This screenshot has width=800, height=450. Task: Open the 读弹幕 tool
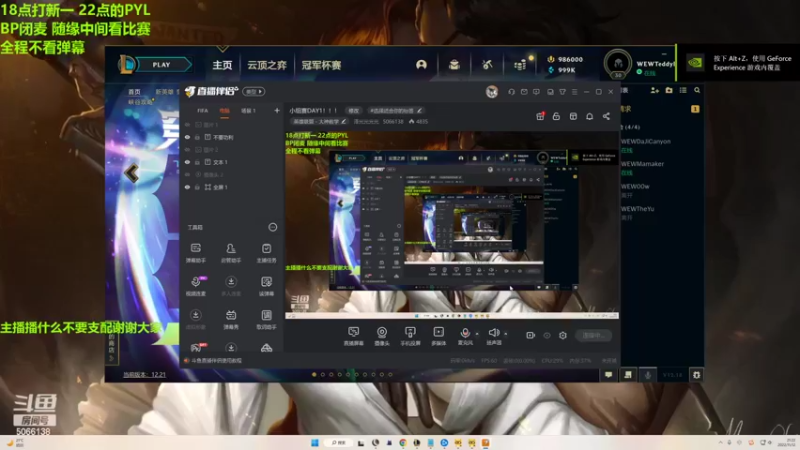tap(266, 286)
